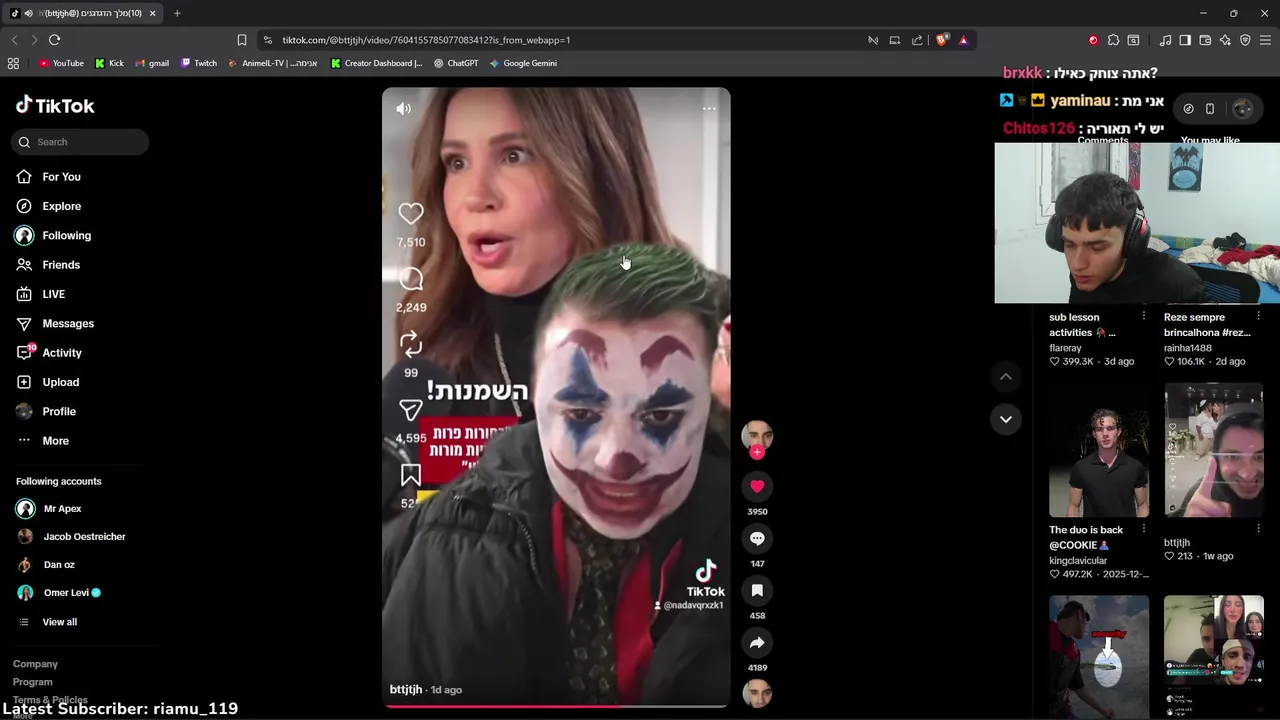
Task: Open the Twitch bookmark
Action: [x=199, y=63]
